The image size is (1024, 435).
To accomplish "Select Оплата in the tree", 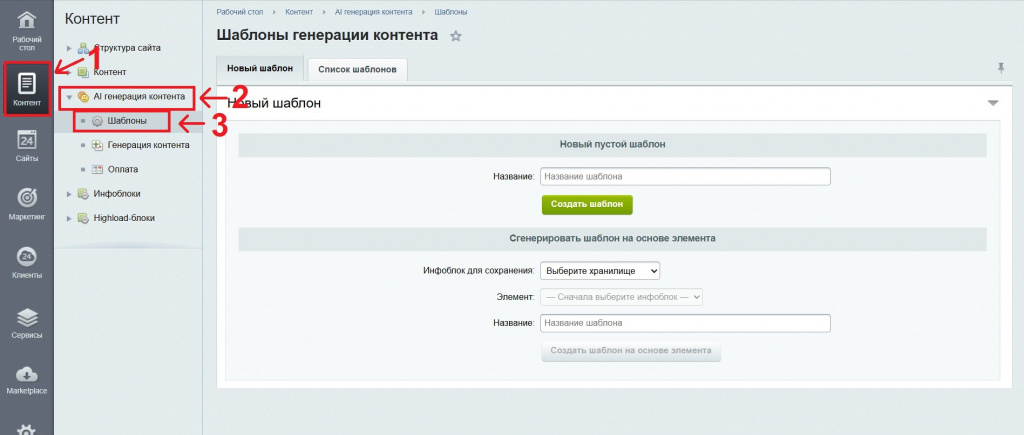I will coord(123,169).
